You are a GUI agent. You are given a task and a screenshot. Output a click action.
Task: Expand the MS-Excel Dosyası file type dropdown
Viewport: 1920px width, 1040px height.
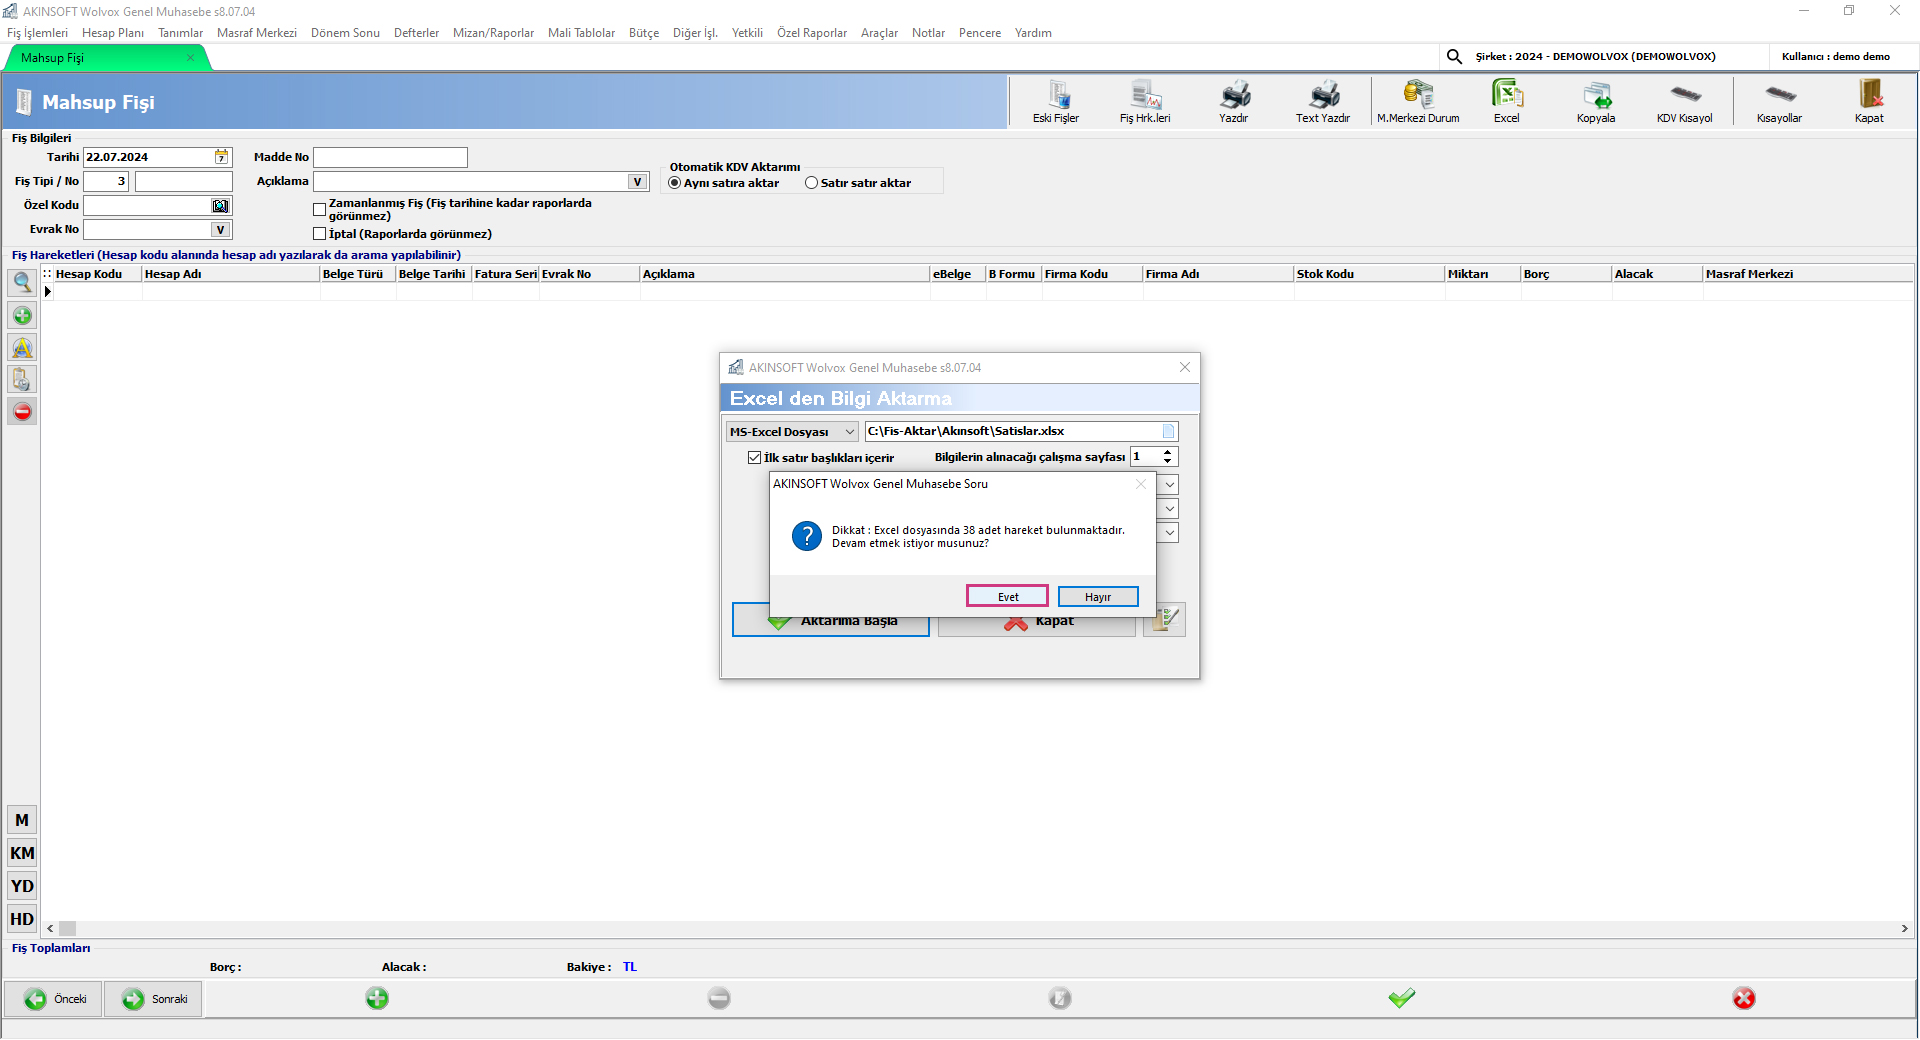pyautogui.click(x=849, y=432)
